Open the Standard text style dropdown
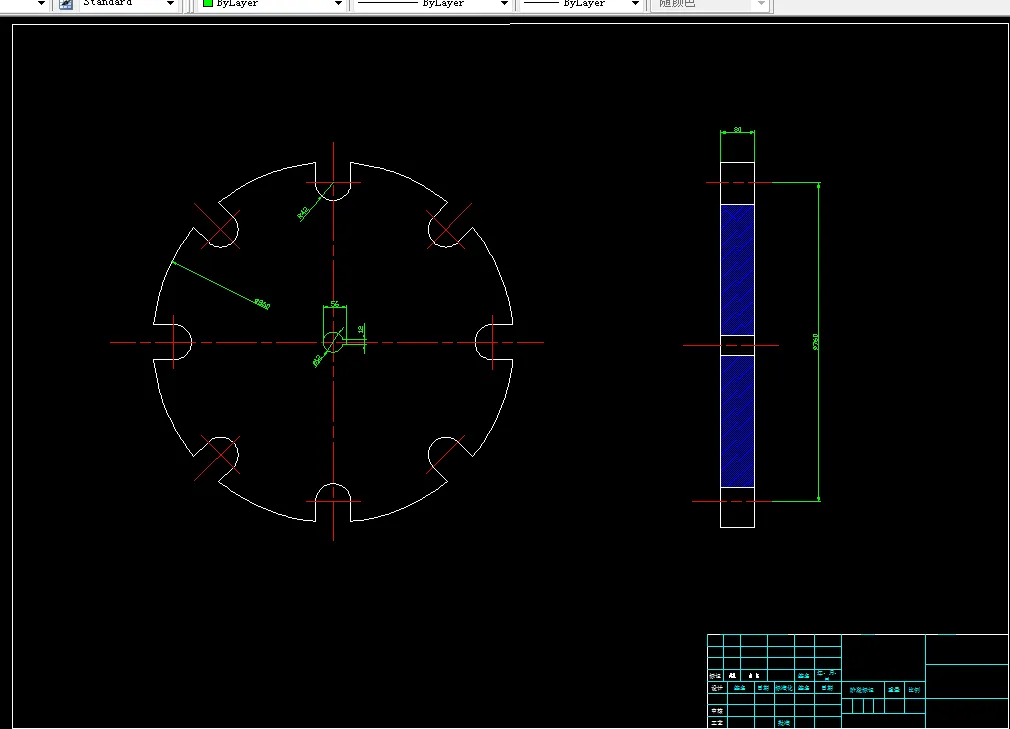1010x729 pixels. [x=170, y=4]
